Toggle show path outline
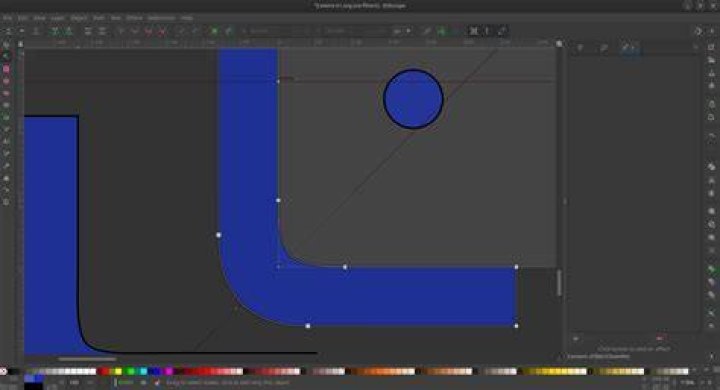Screen dimensions: 720x390 pyautogui.click(x=502, y=31)
